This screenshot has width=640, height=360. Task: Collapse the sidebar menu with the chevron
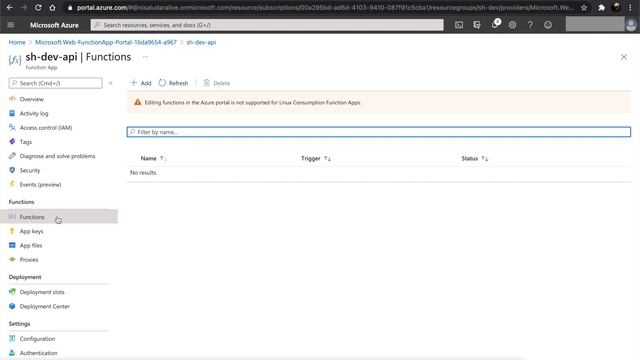pos(111,83)
